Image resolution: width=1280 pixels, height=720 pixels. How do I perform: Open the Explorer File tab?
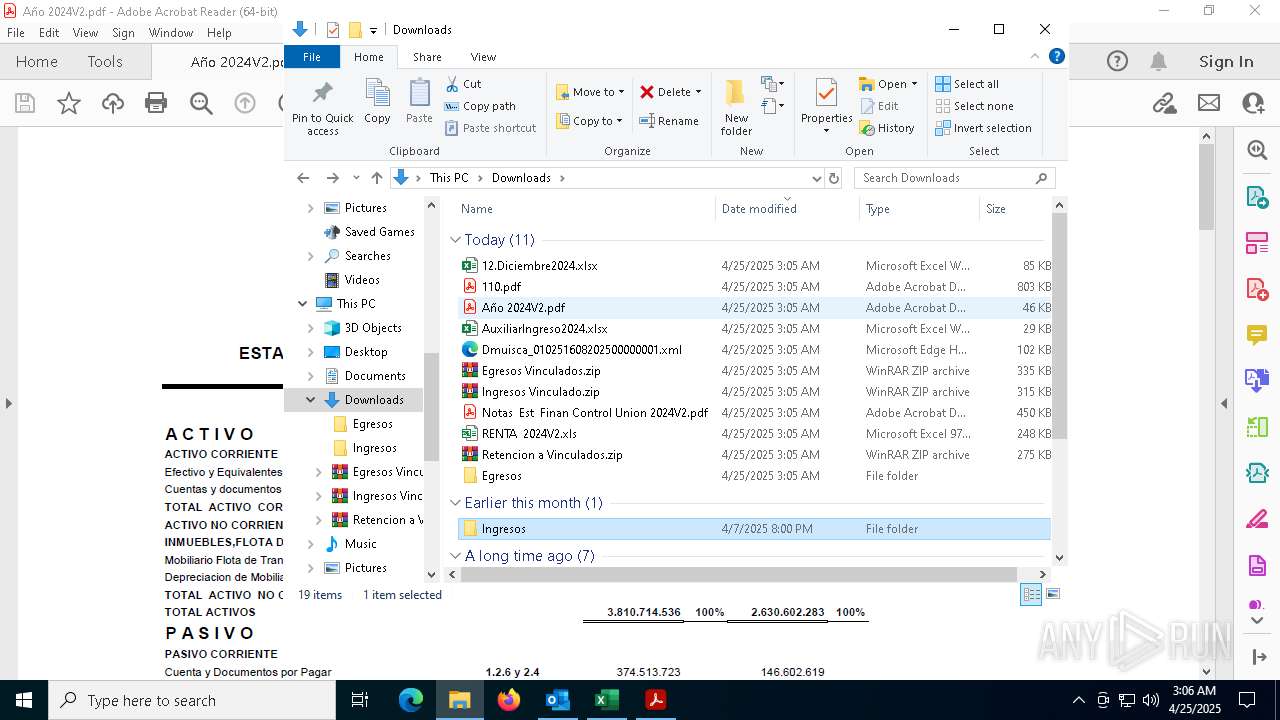click(312, 57)
